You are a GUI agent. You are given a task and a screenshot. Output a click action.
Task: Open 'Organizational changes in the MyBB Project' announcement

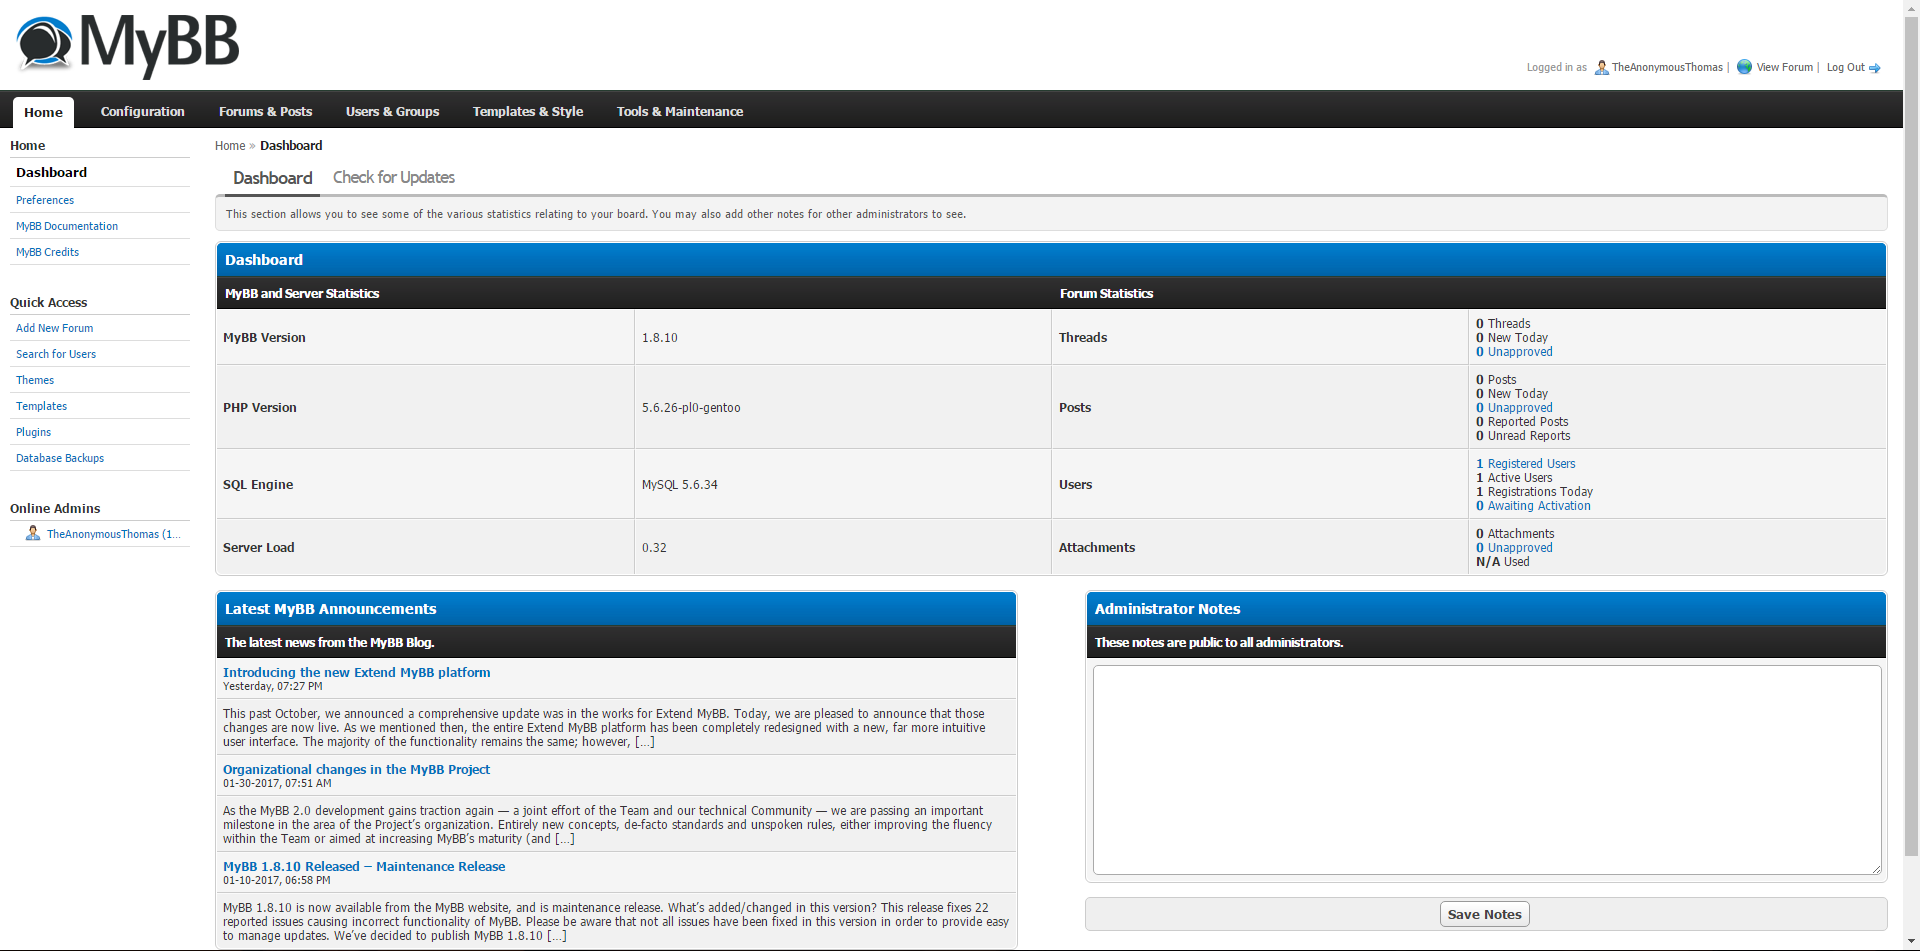tap(356, 769)
